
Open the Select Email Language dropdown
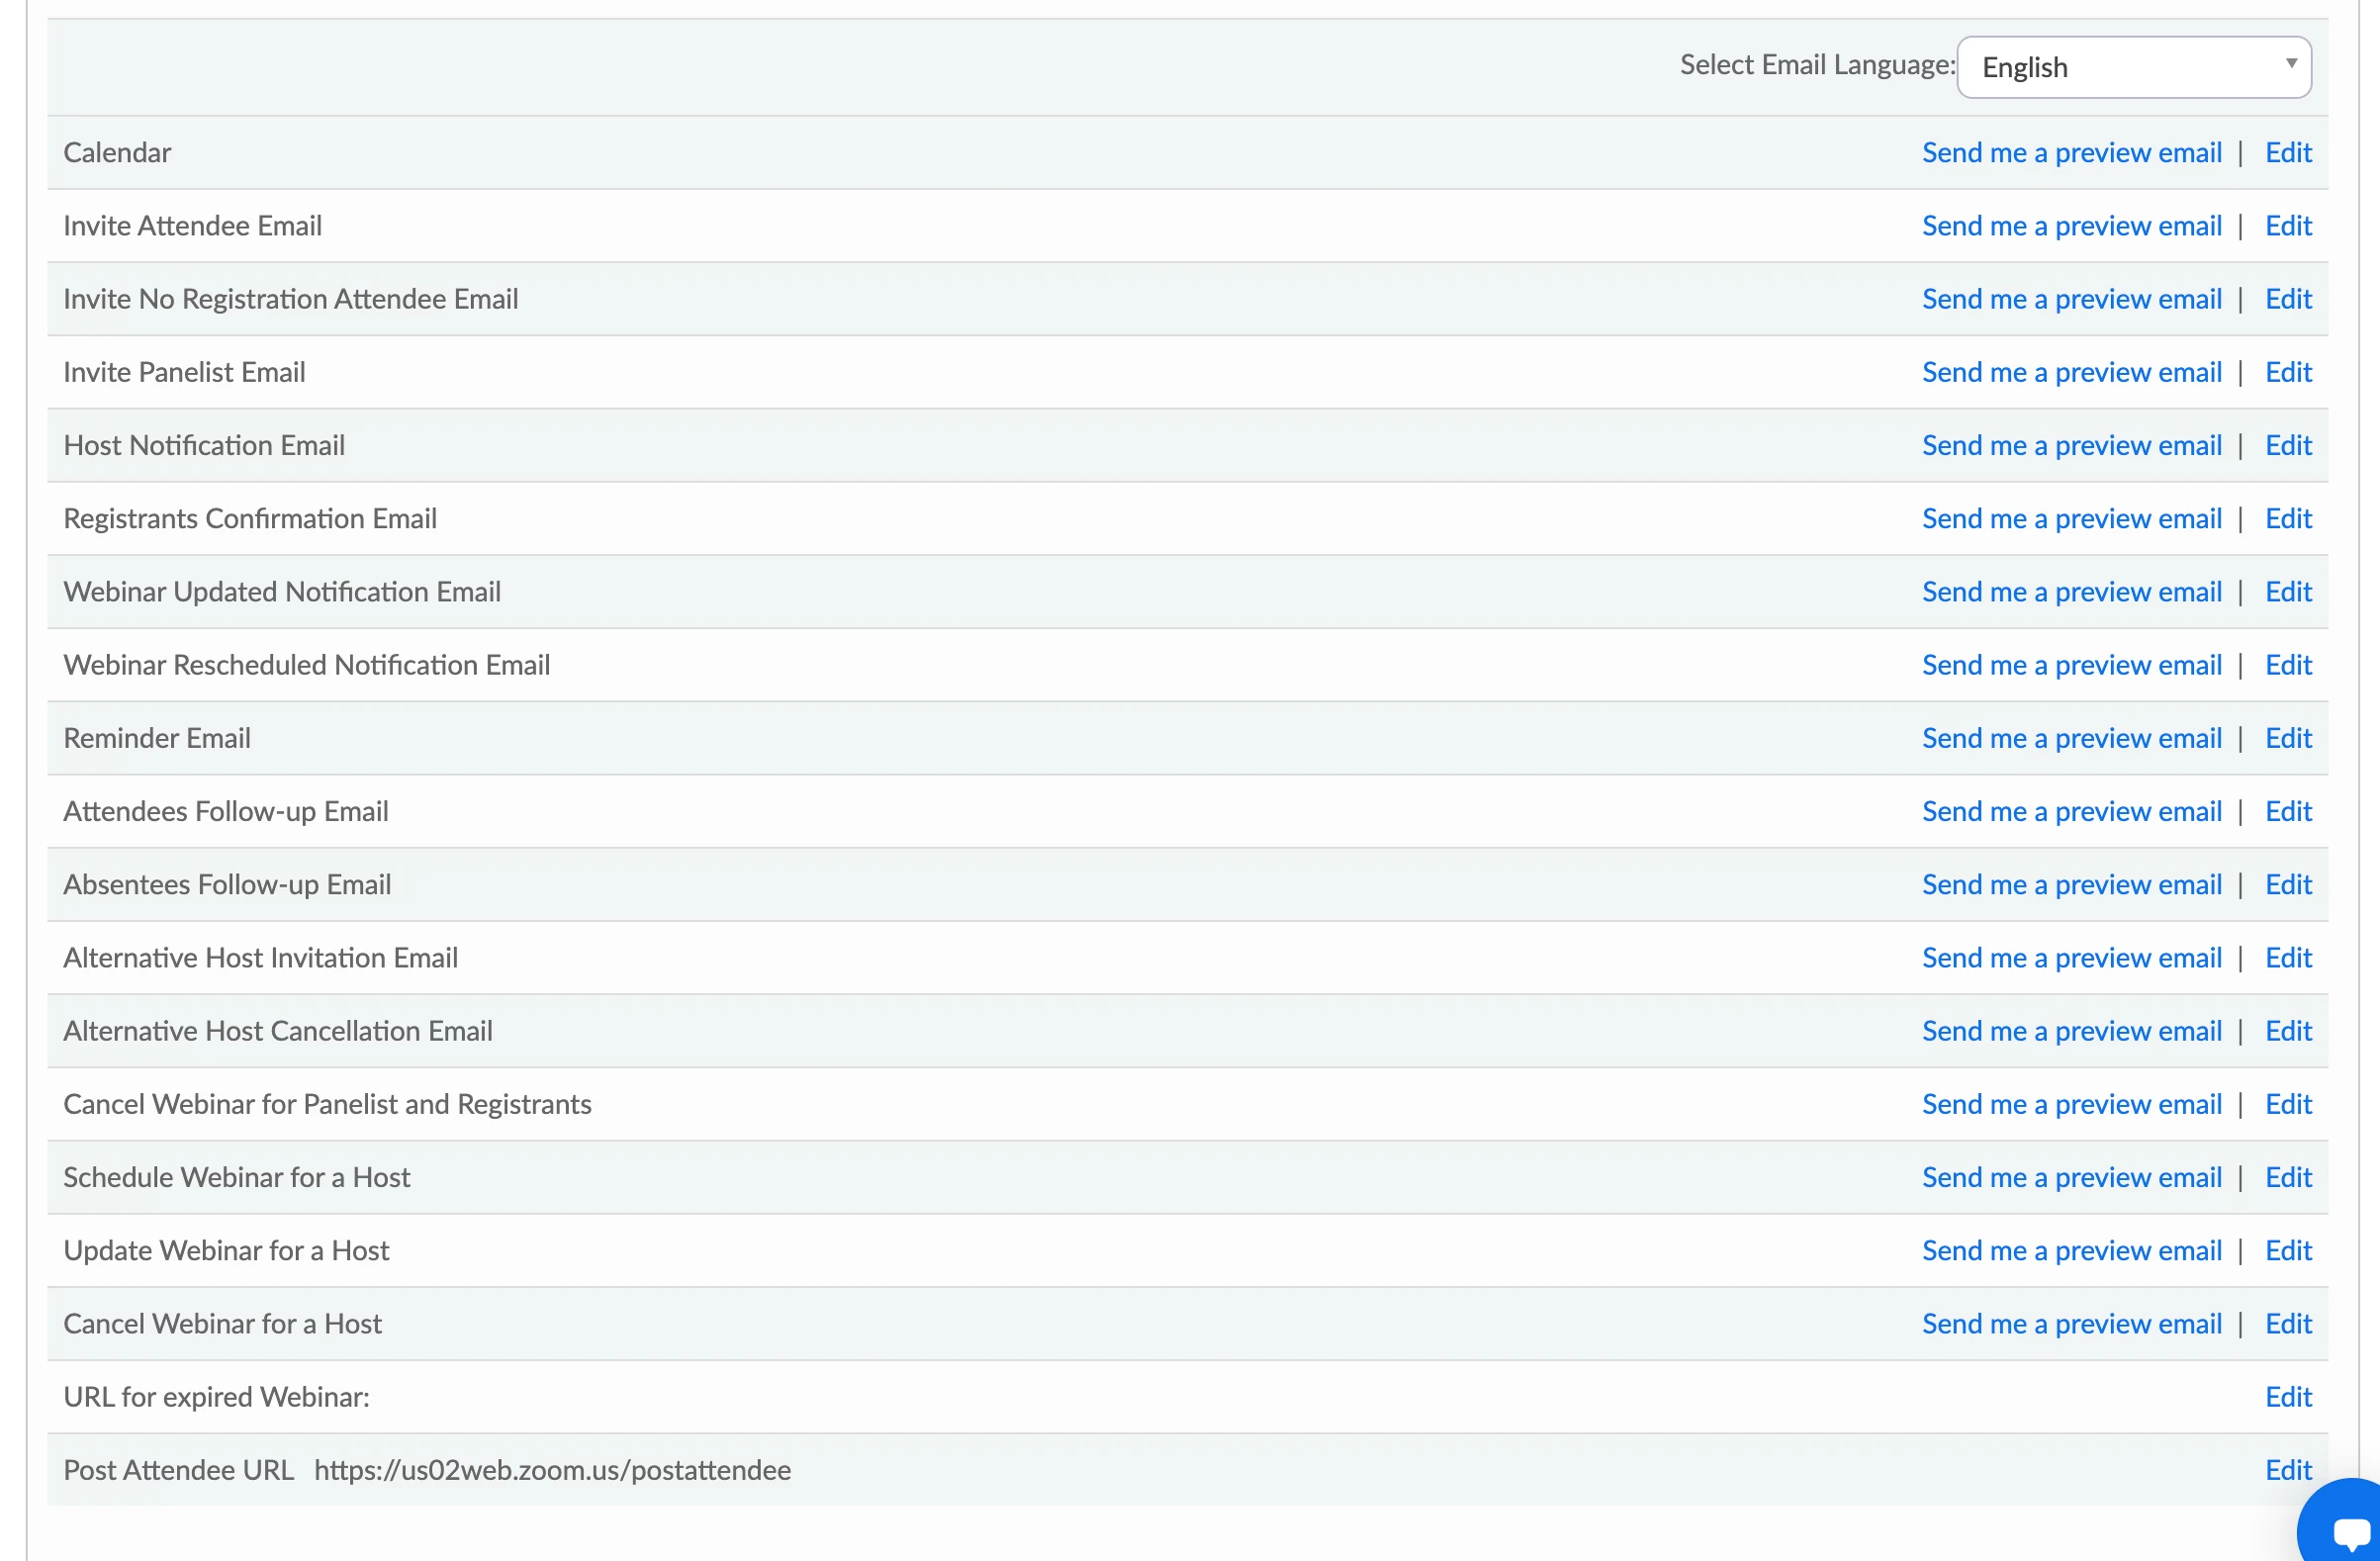click(x=2133, y=67)
